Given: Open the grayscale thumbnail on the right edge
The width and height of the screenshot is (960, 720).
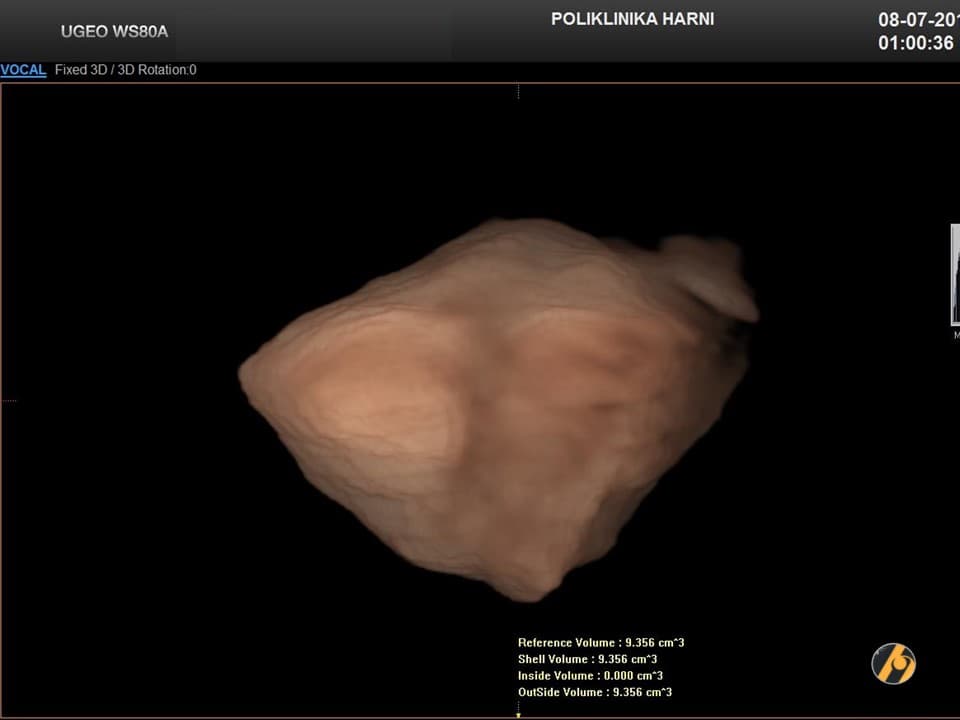Looking at the screenshot, I should click(x=954, y=275).
